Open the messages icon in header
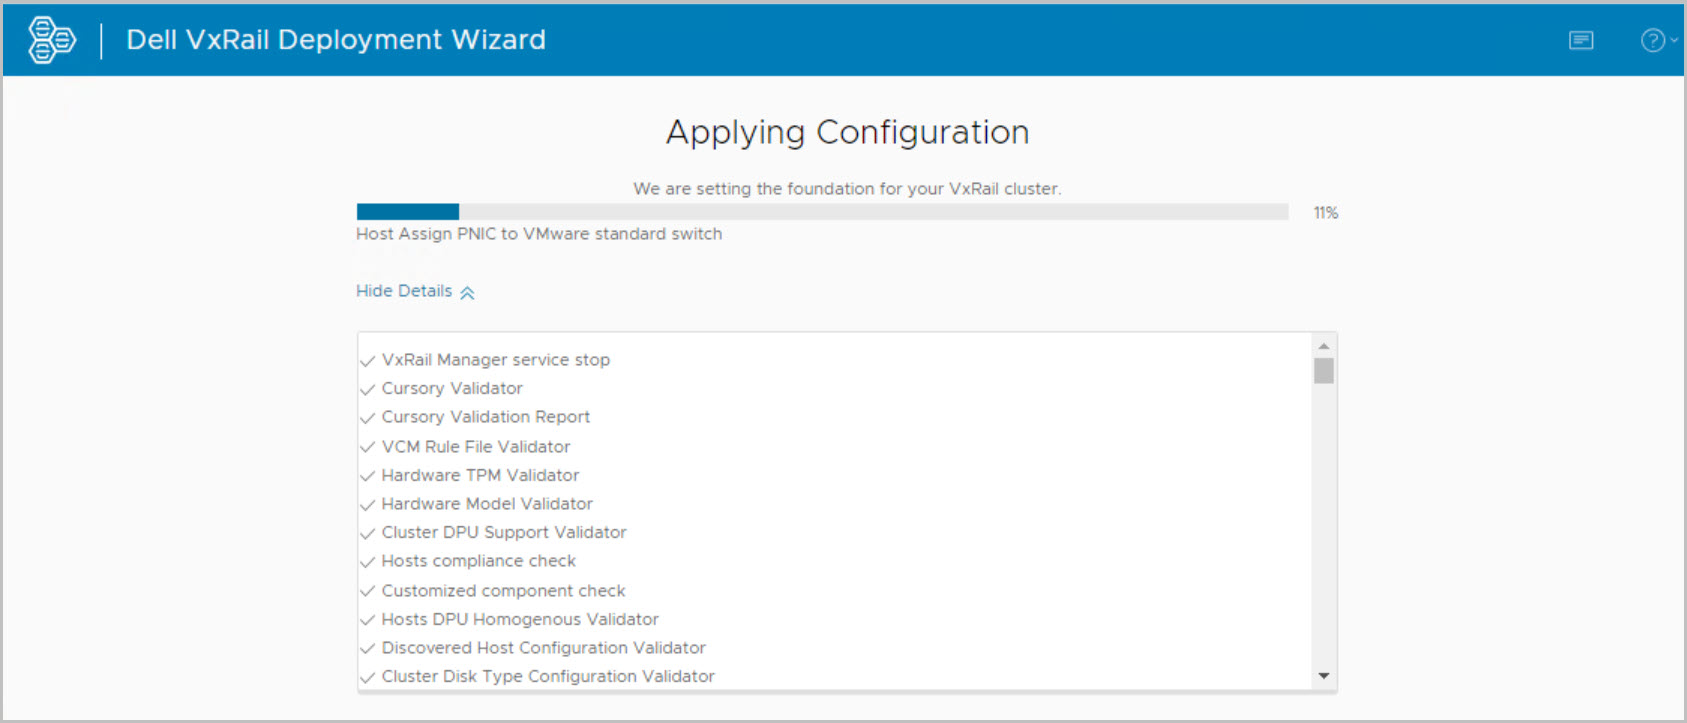The width and height of the screenshot is (1687, 723). click(1581, 40)
